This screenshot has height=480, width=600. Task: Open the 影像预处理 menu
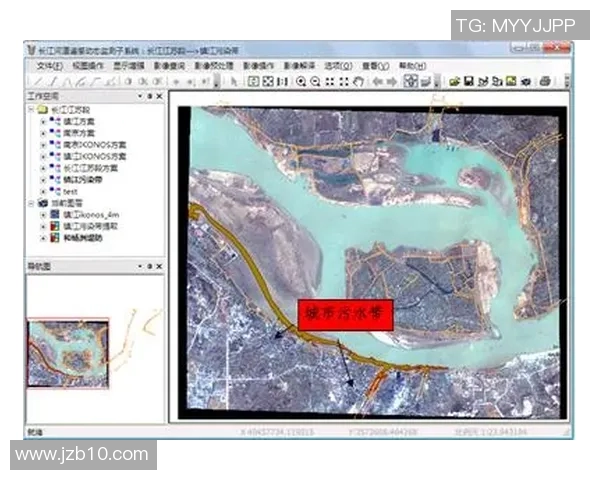pos(214,66)
